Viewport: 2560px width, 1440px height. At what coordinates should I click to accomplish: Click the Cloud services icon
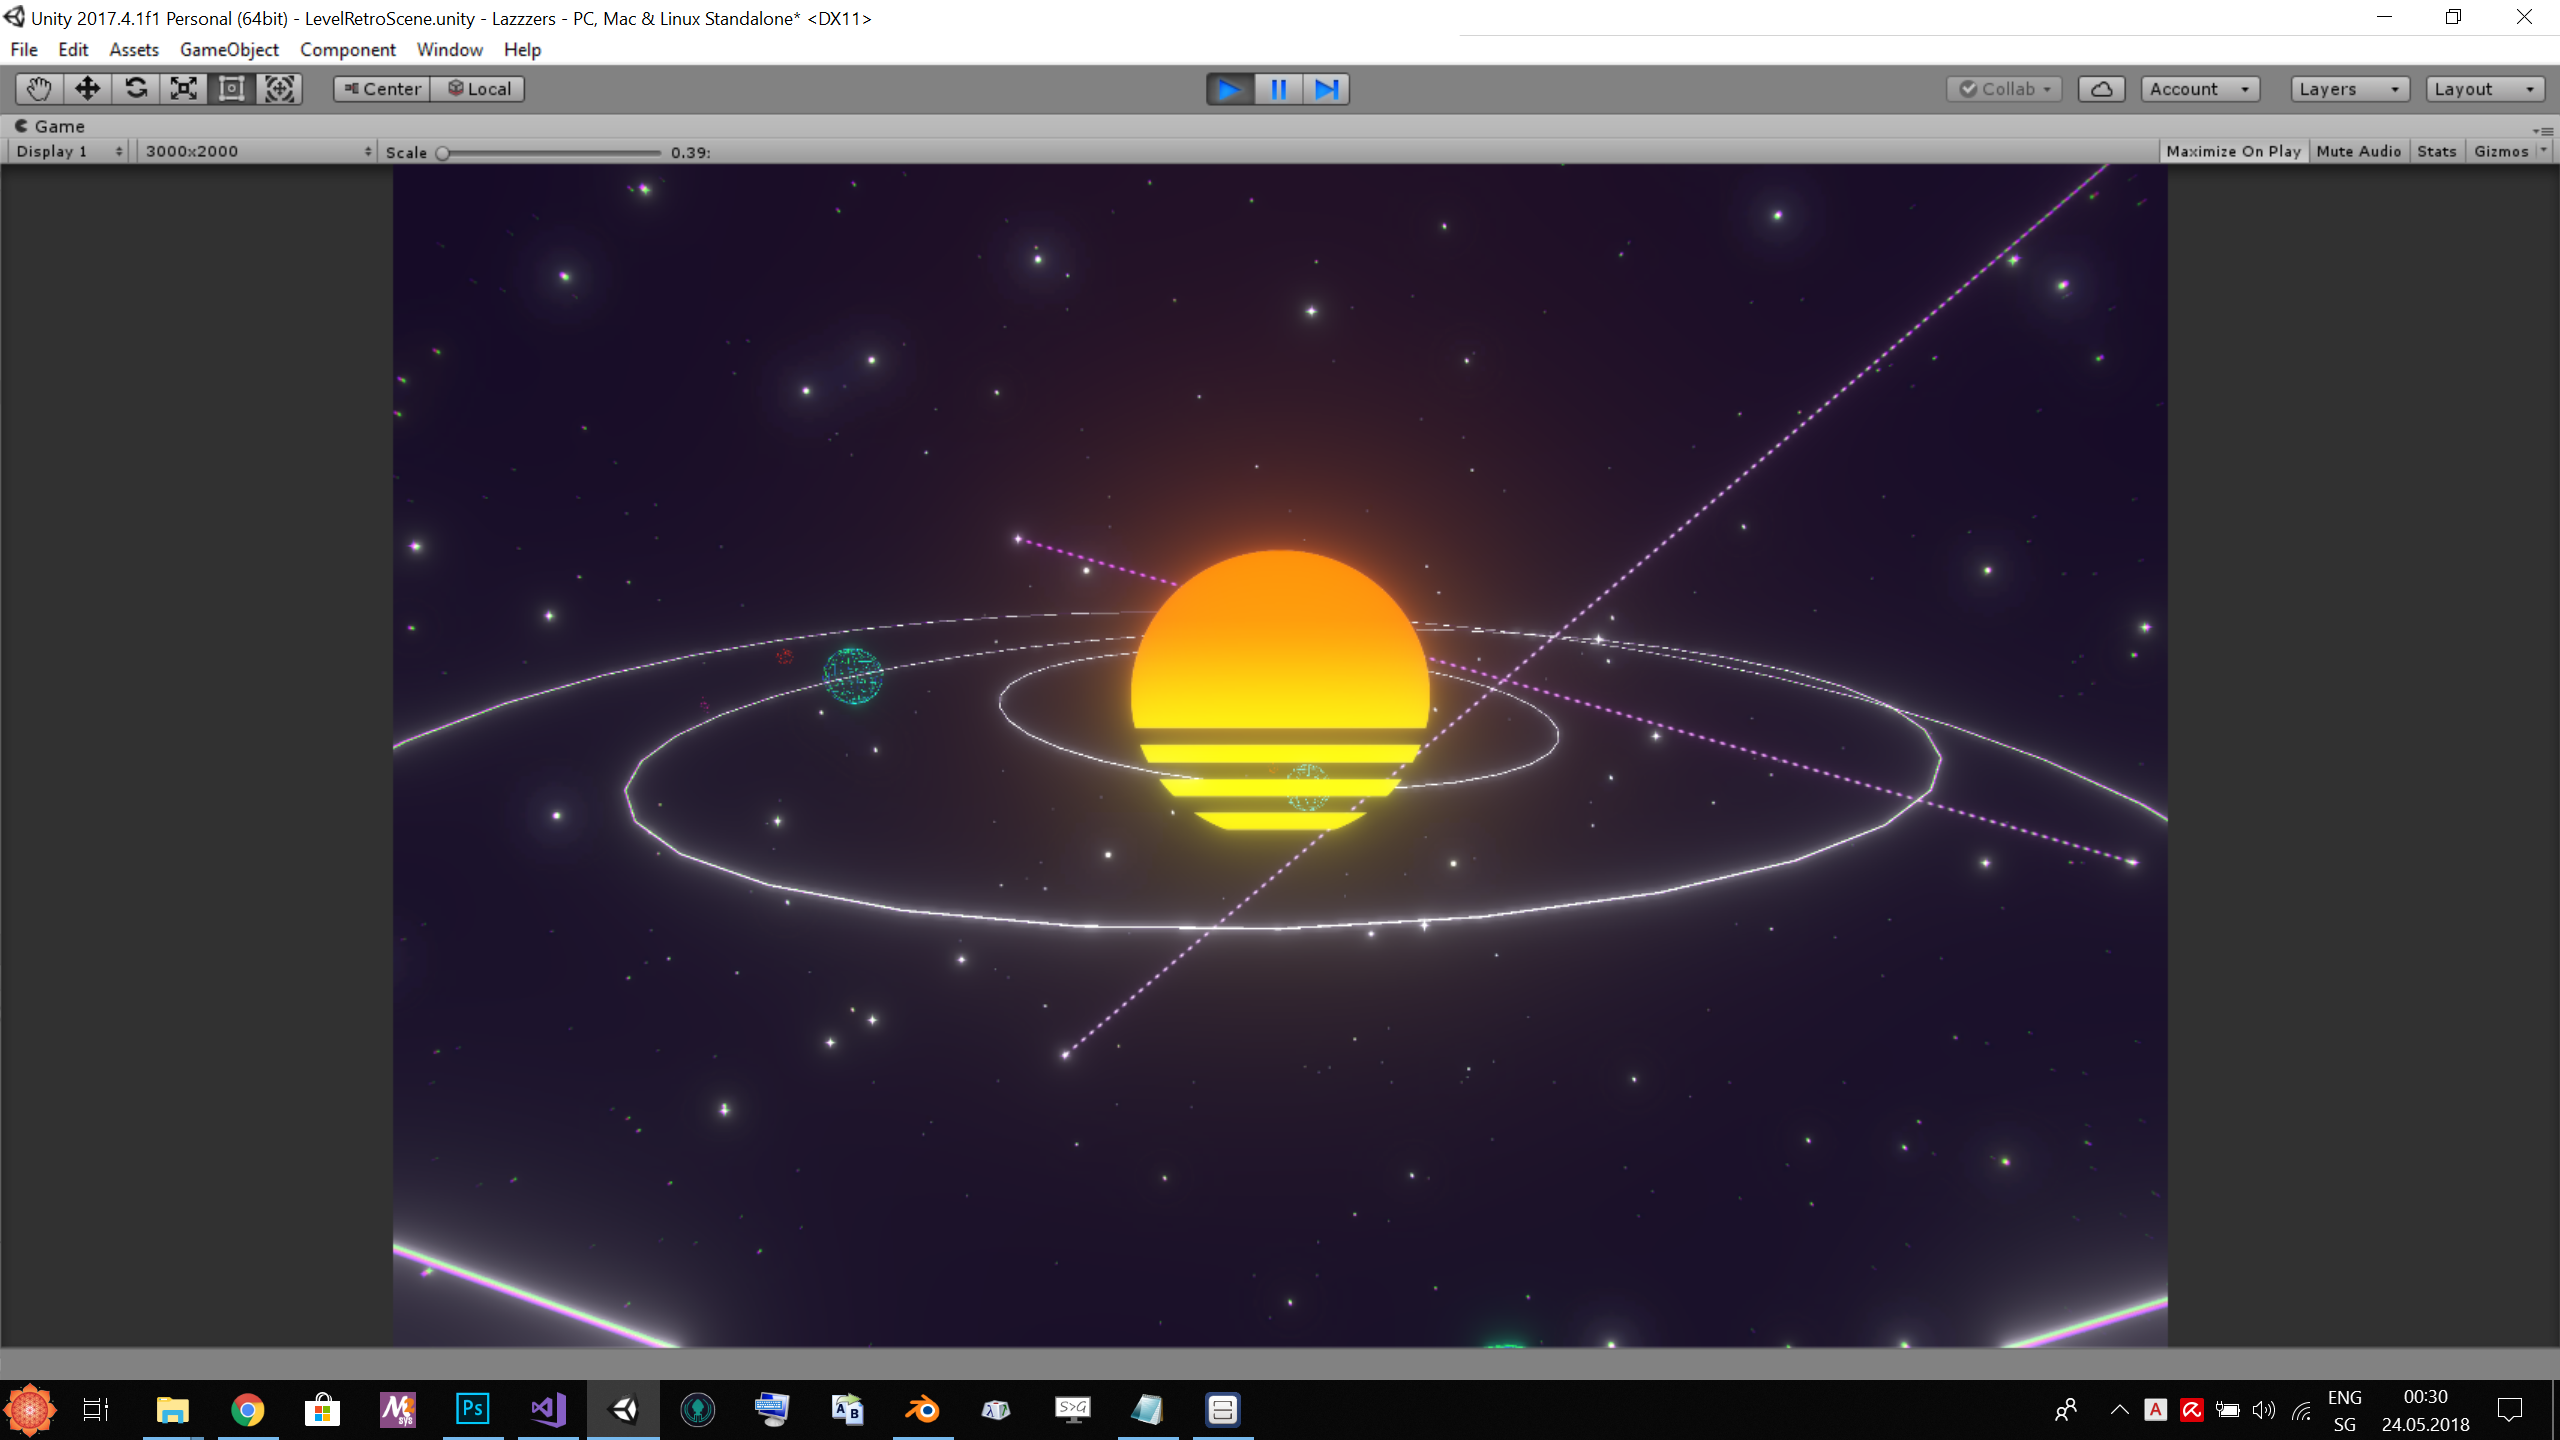tap(2101, 89)
